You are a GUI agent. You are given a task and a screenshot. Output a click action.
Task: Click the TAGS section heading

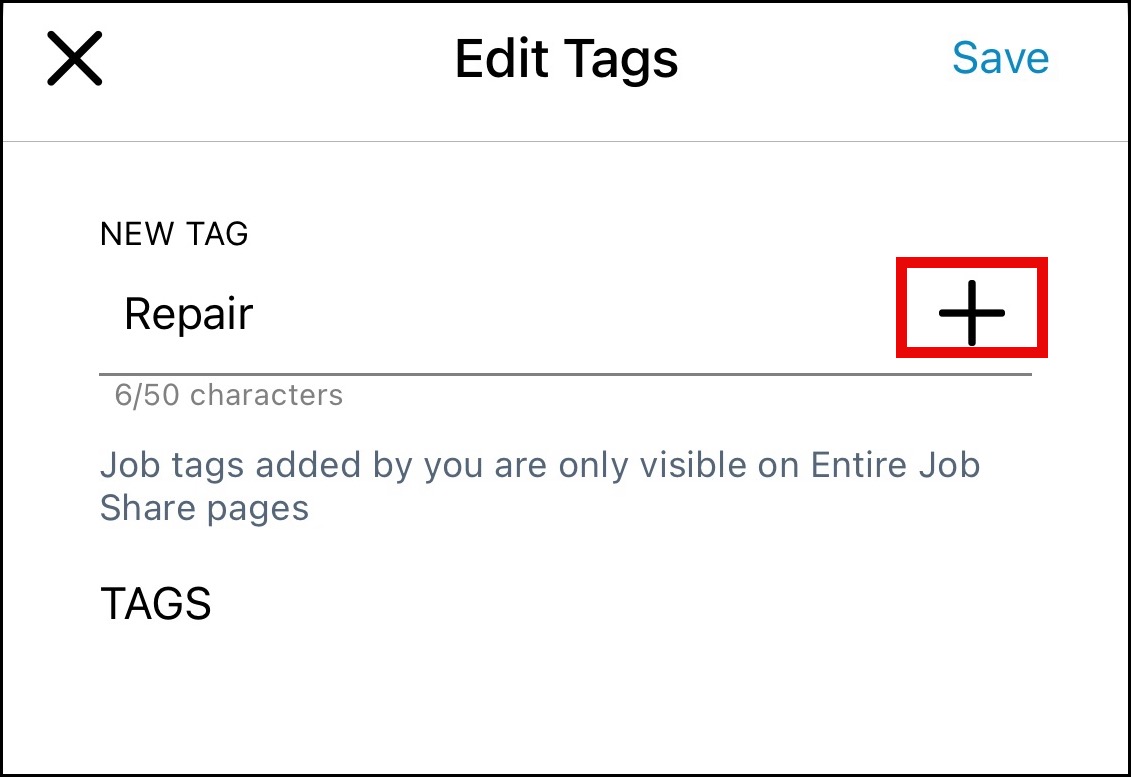point(156,604)
